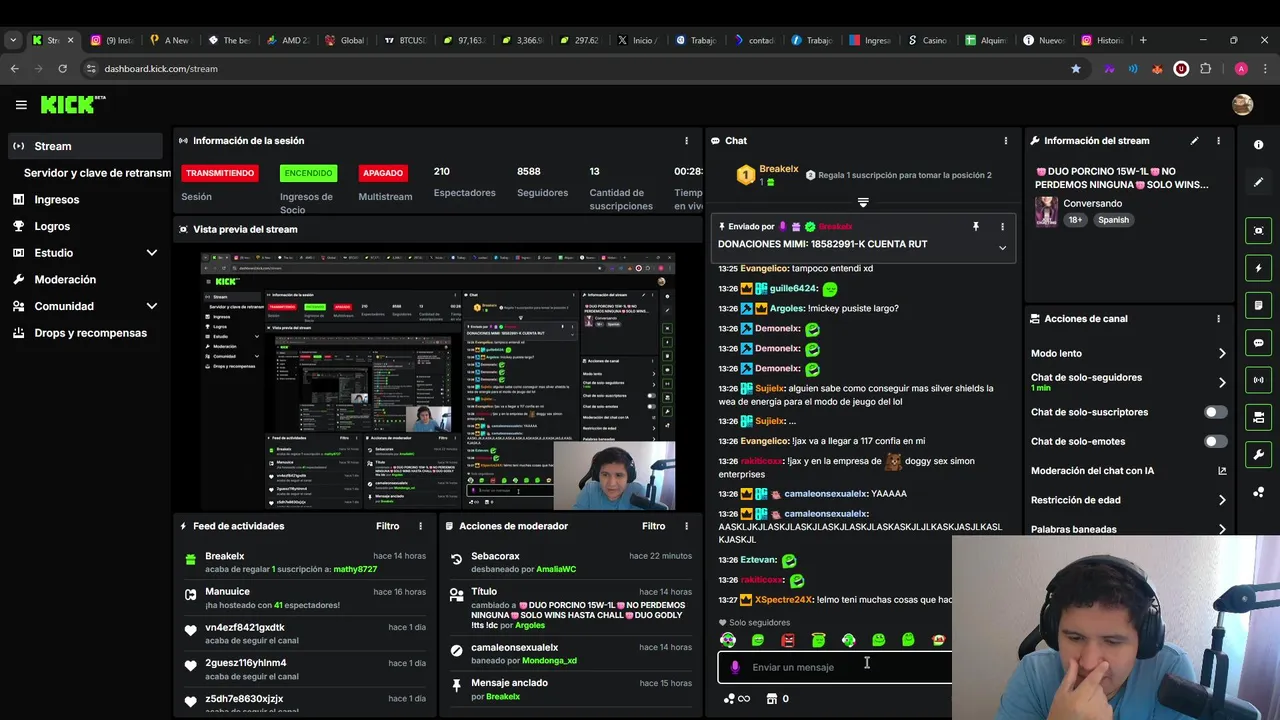The width and height of the screenshot is (1280, 720).
Task: Bookmark this page with the star icon
Action: point(1076,69)
